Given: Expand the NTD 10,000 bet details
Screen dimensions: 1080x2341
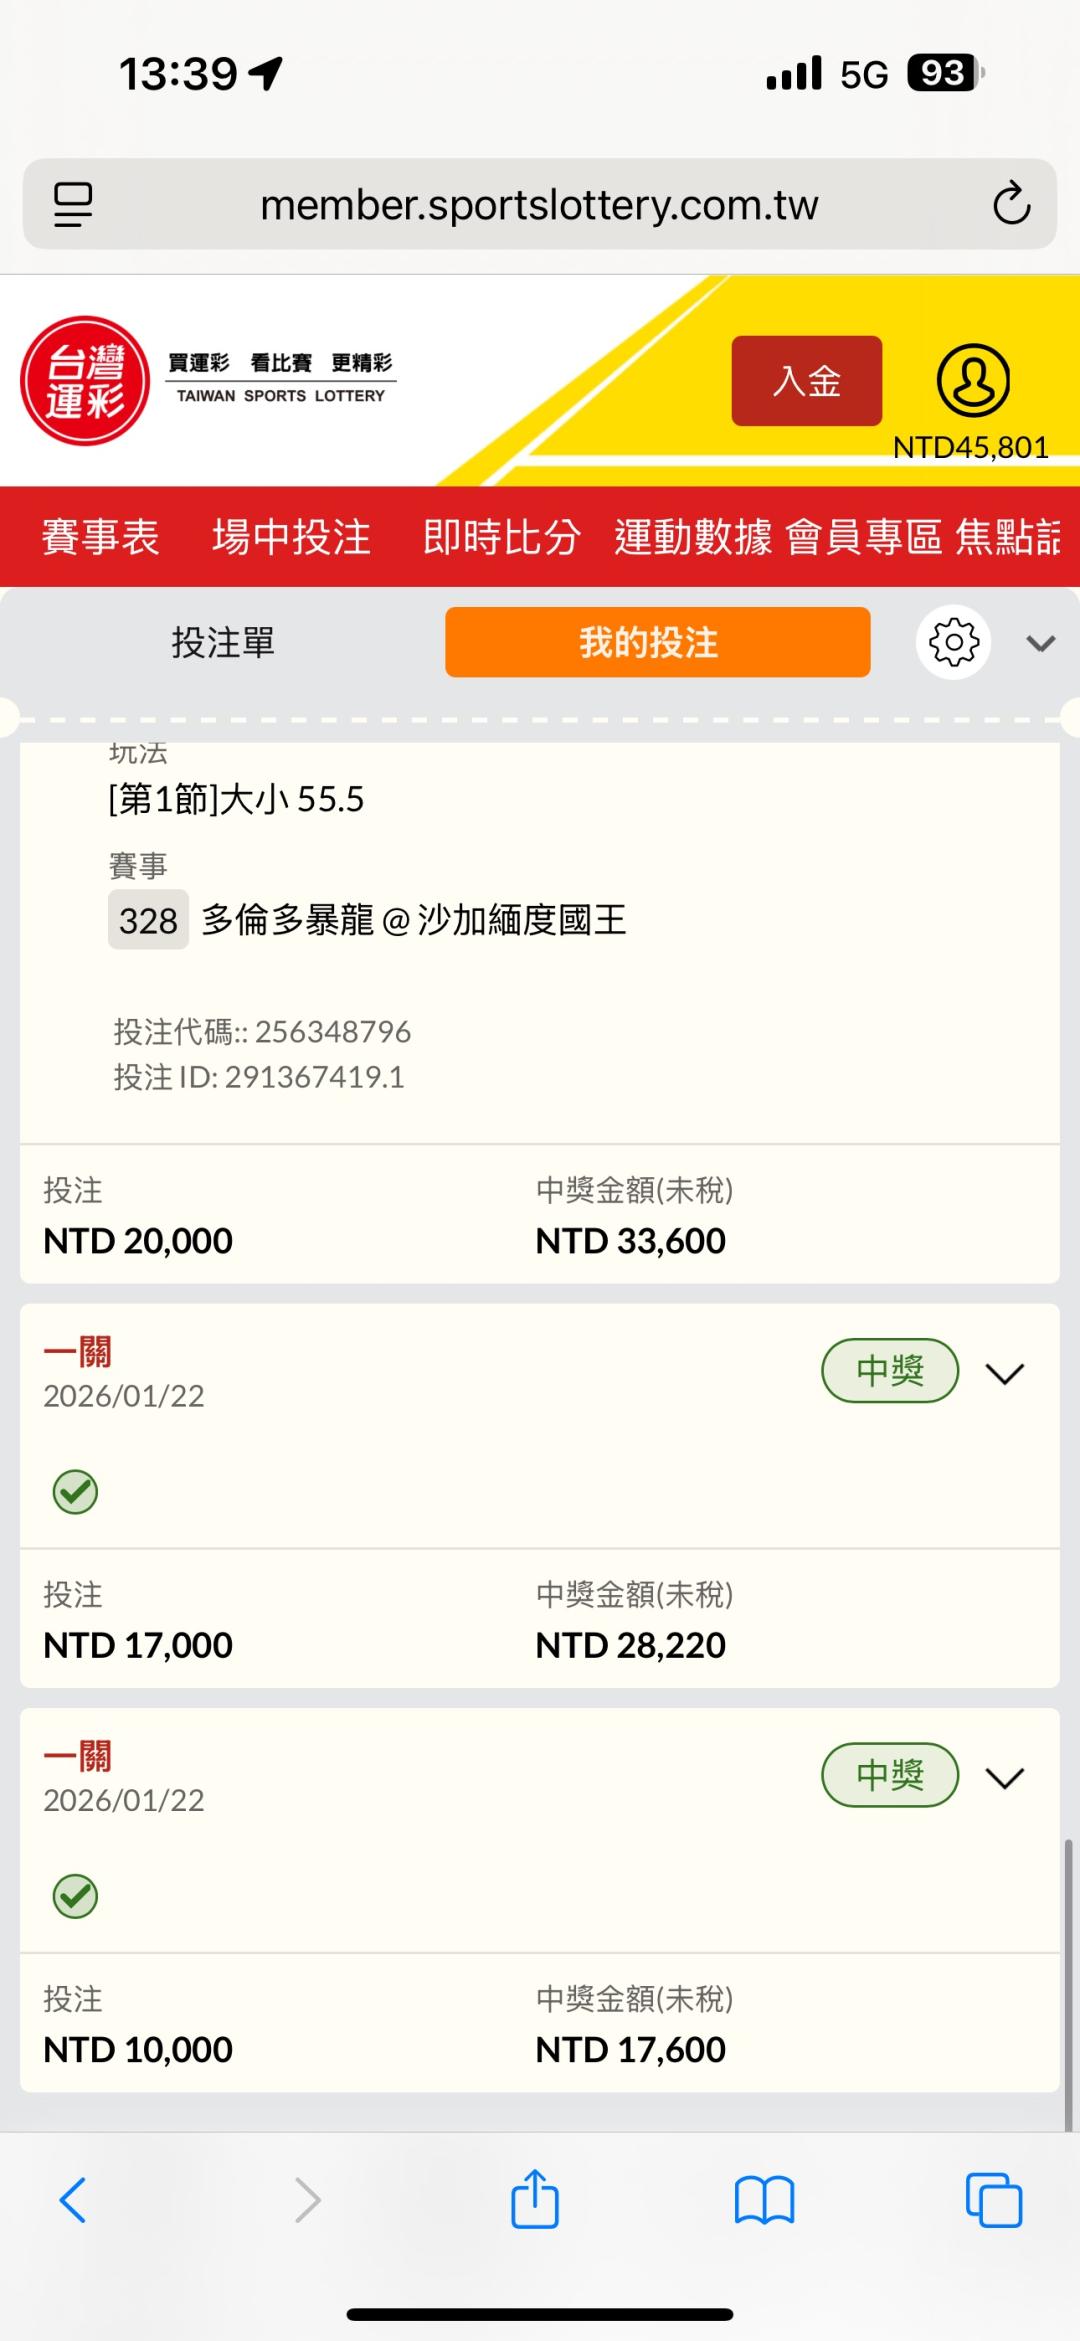Looking at the screenshot, I should click(1004, 1777).
